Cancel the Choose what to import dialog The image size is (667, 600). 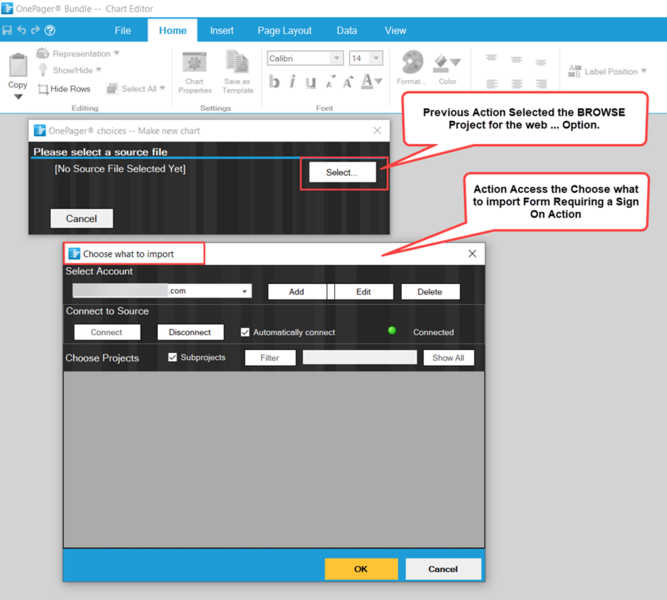coord(443,569)
